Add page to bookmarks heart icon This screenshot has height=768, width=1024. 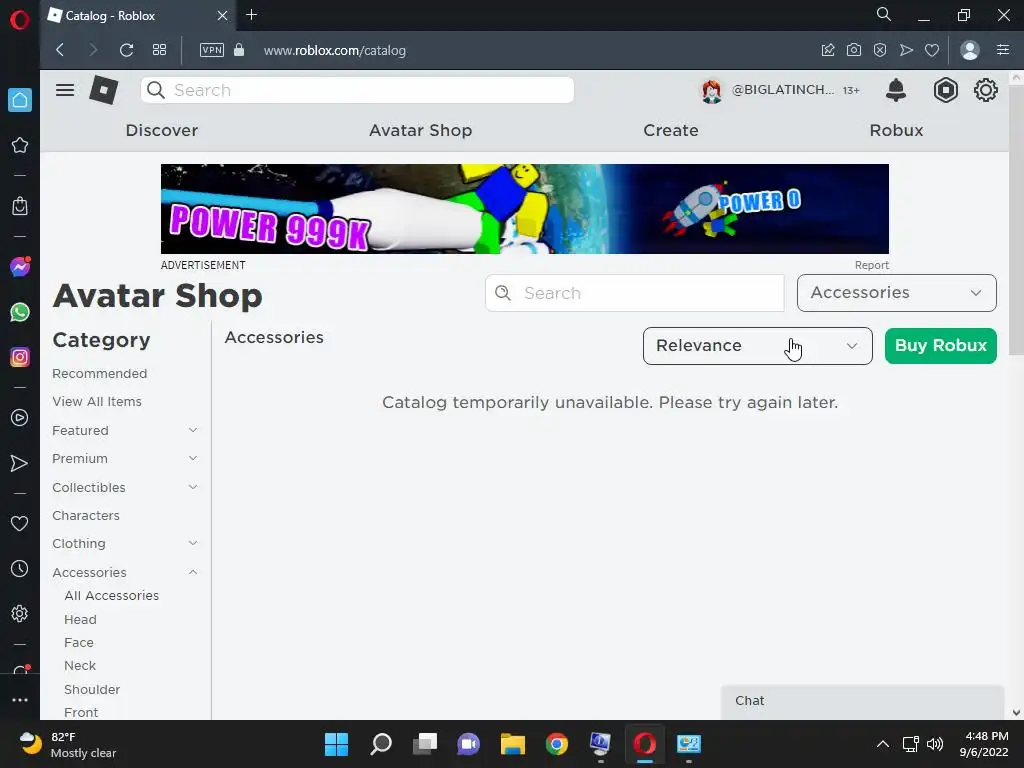point(932,50)
